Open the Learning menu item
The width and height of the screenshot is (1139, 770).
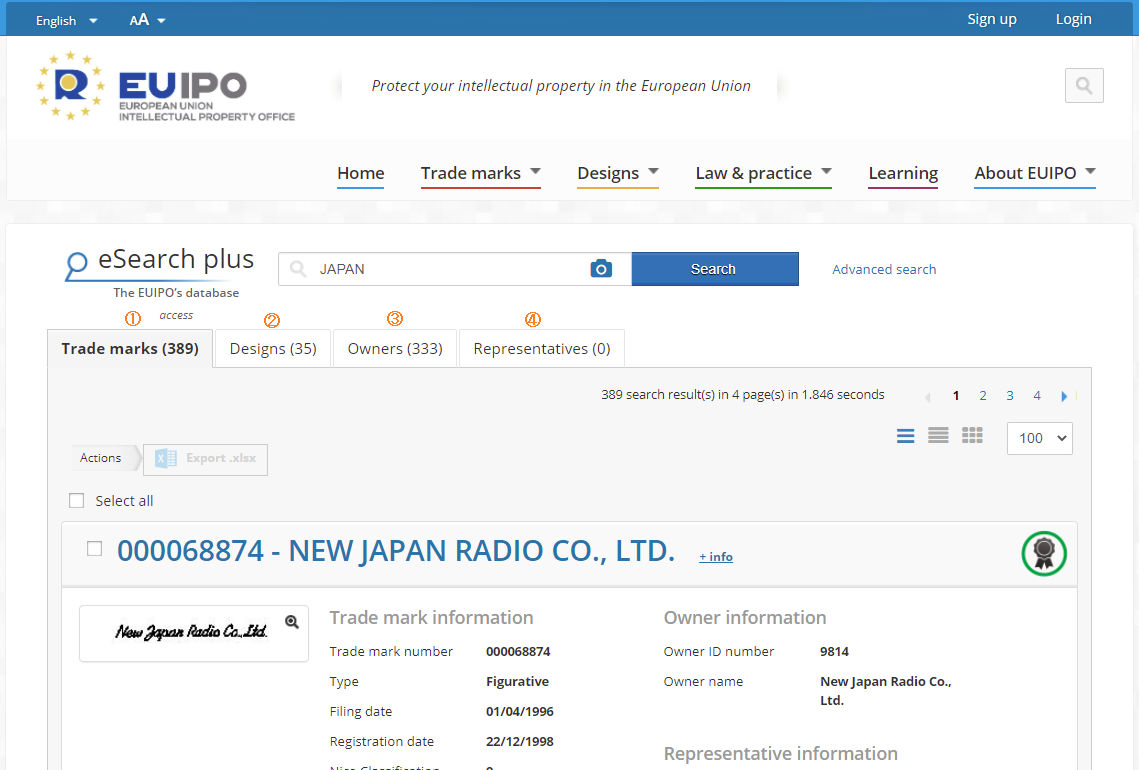coord(903,173)
